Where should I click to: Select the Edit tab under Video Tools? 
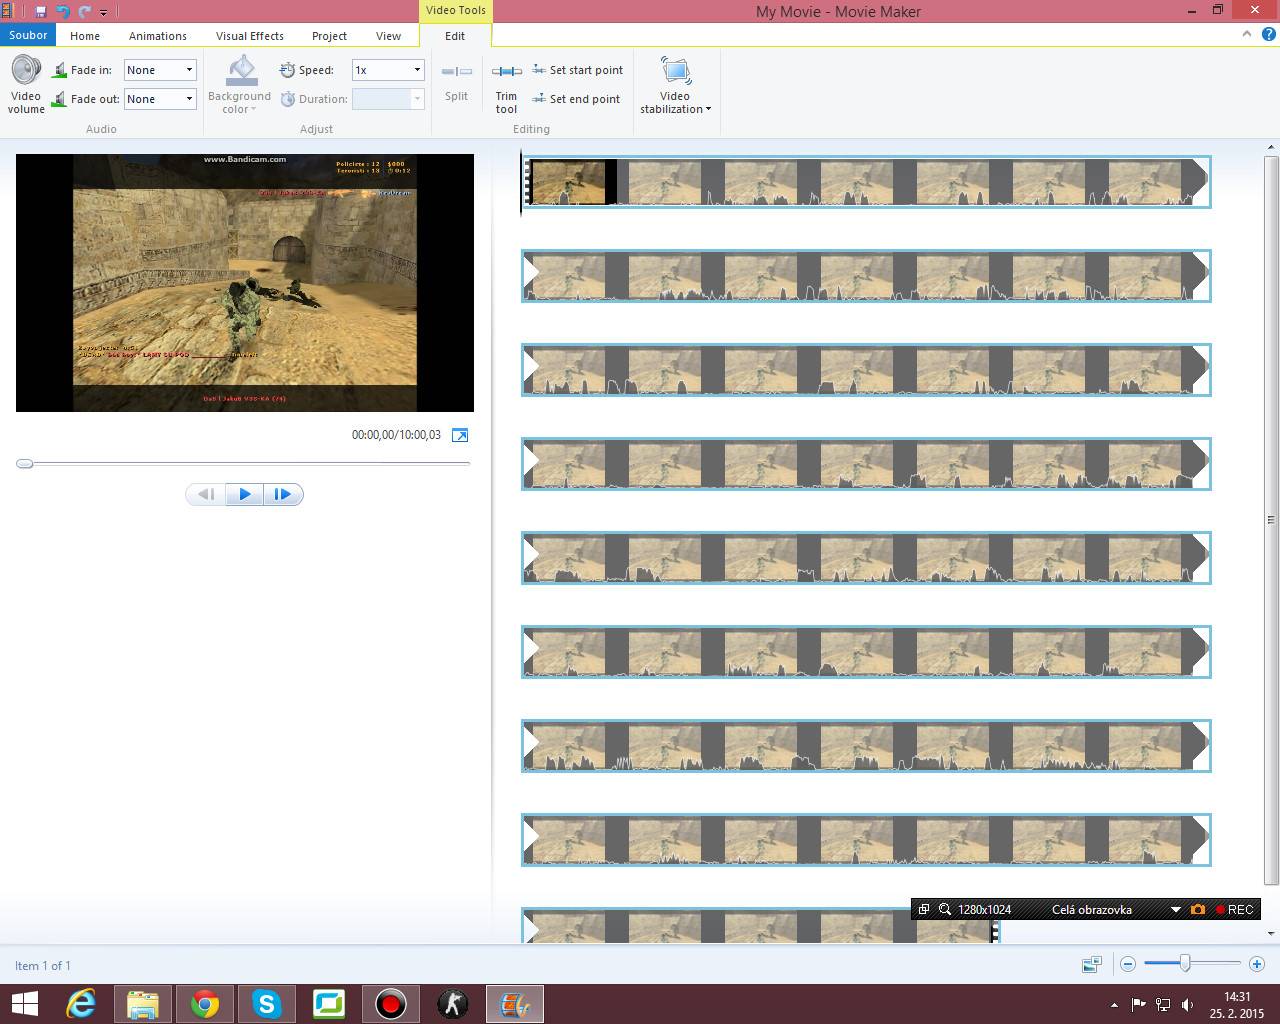click(455, 36)
